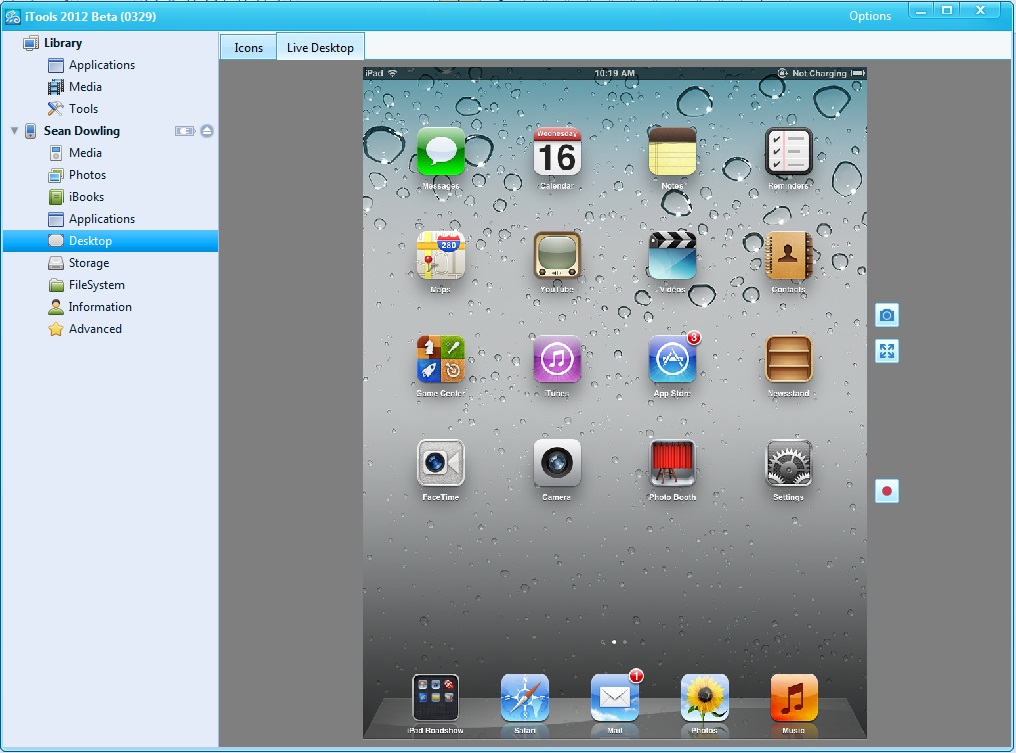1016x753 pixels.
Task: Open Mail from the dock
Action: point(614,698)
